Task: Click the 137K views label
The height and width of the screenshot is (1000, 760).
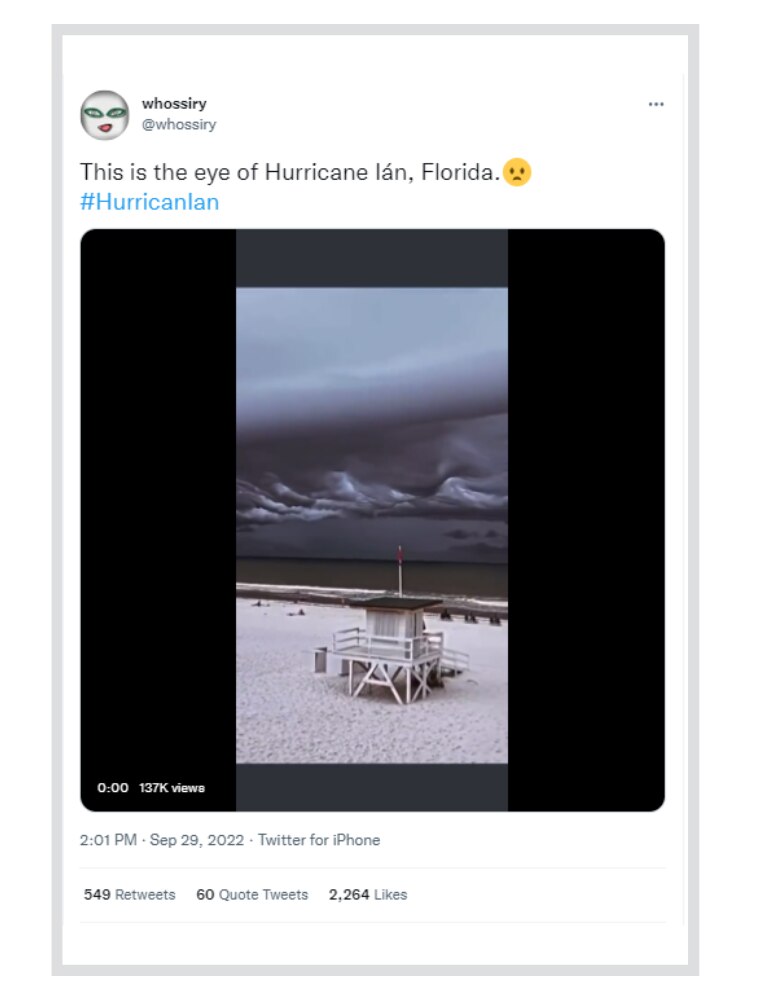Action: click(x=172, y=788)
